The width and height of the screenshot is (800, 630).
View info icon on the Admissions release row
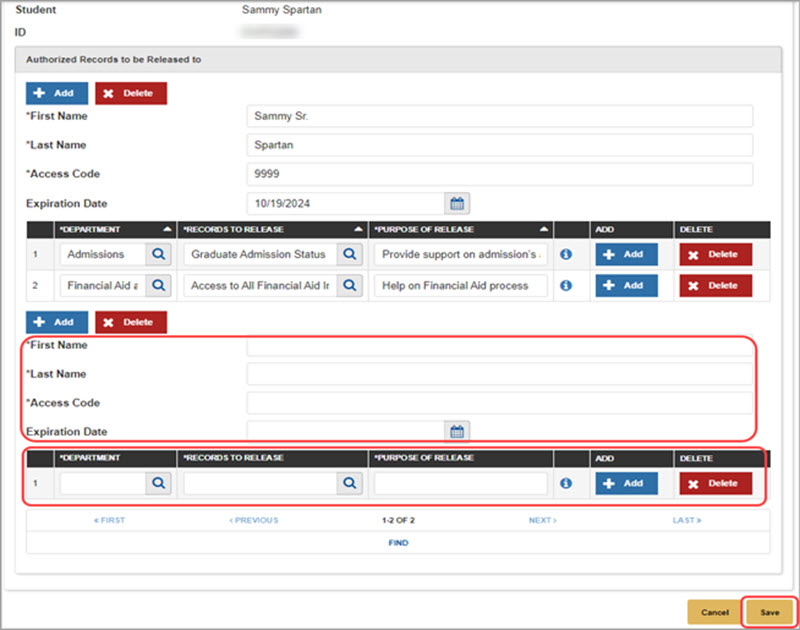(x=566, y=254)
